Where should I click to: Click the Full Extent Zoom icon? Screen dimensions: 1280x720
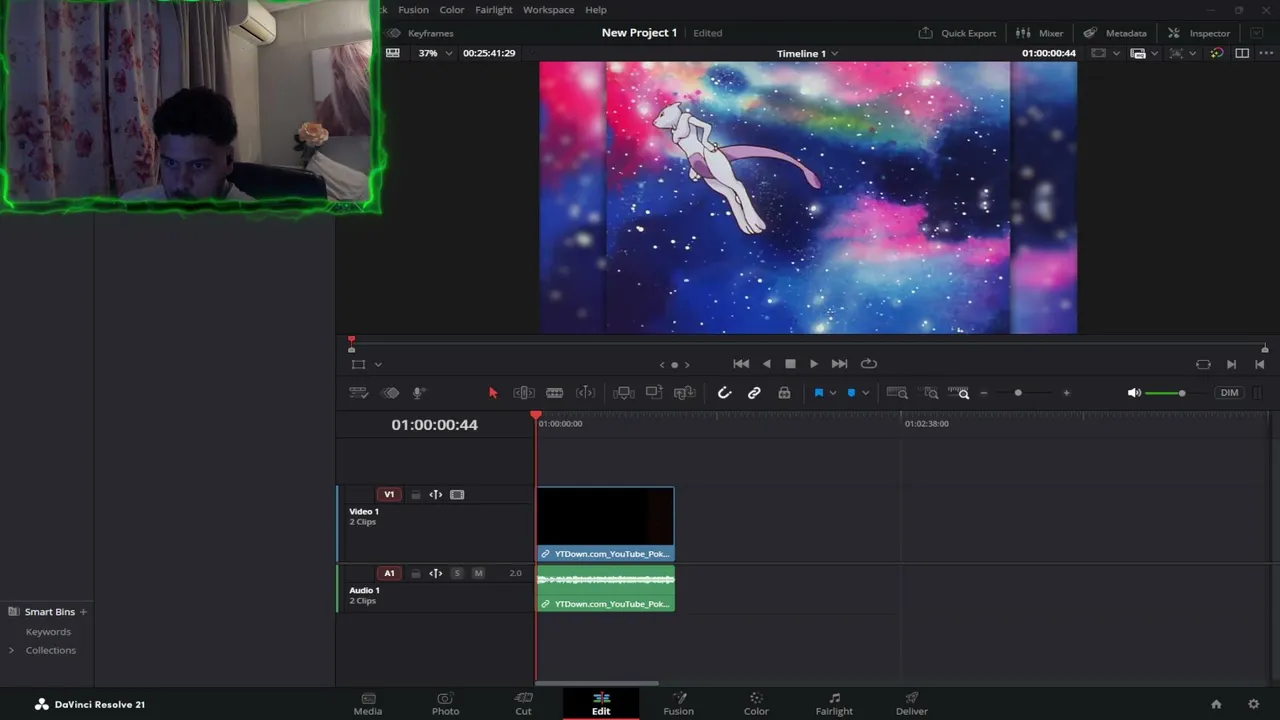(x=897, y=393)
